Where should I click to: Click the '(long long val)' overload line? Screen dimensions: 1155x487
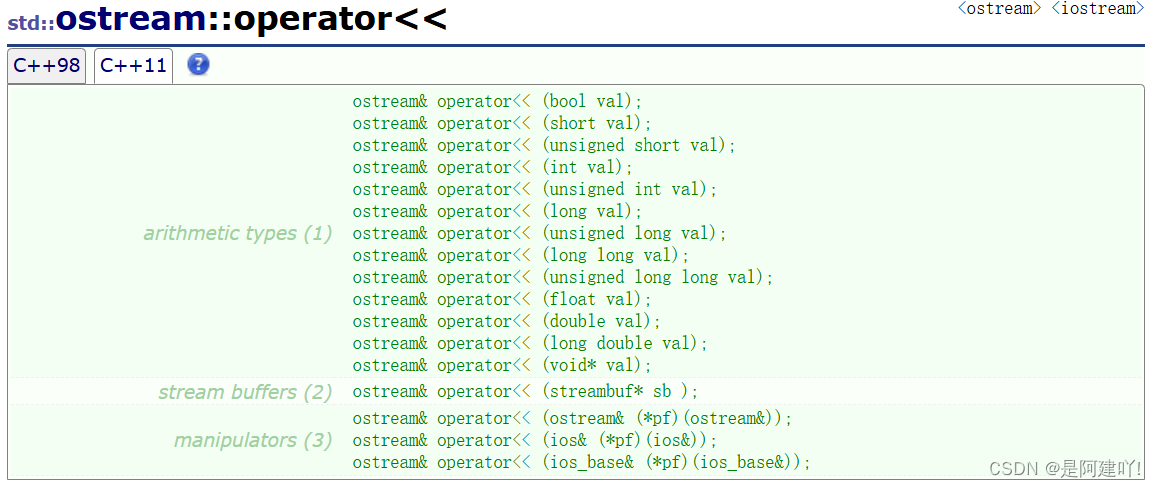521,256
